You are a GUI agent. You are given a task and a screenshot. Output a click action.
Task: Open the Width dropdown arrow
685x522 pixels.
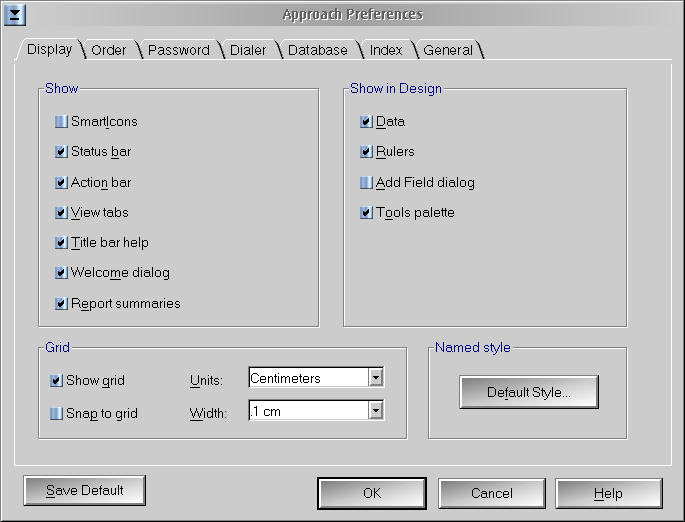(376, 410)
